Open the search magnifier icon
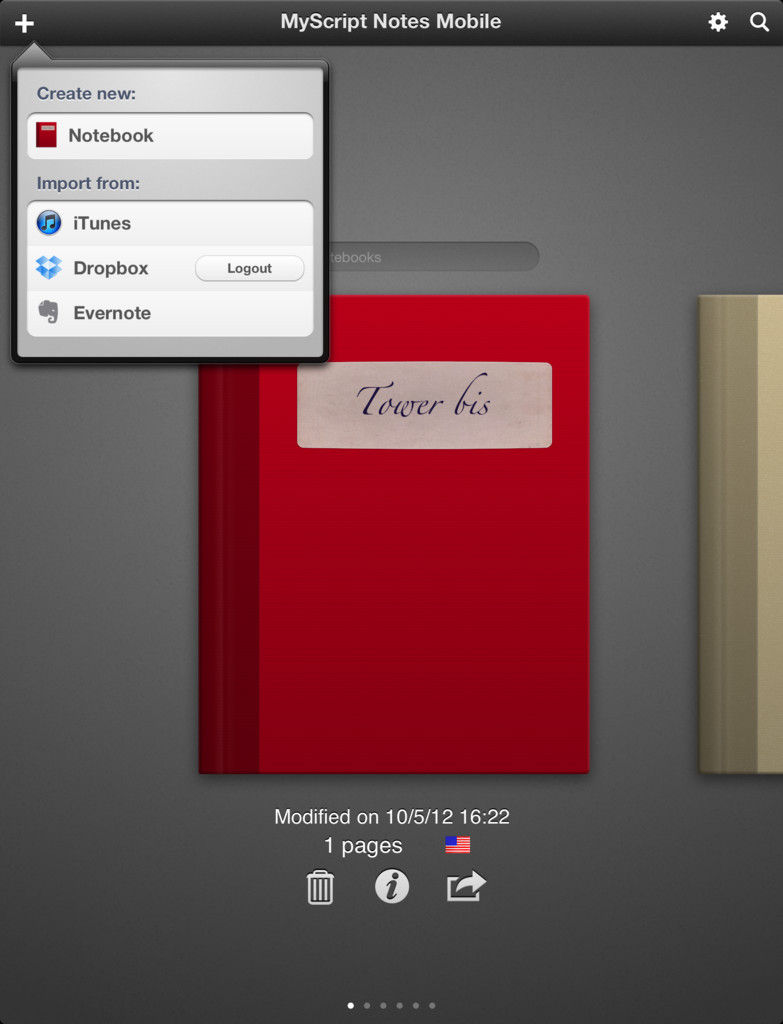The width and height of the screenshot is (783, 1024). pyautogui.click(x=759, y=22)
